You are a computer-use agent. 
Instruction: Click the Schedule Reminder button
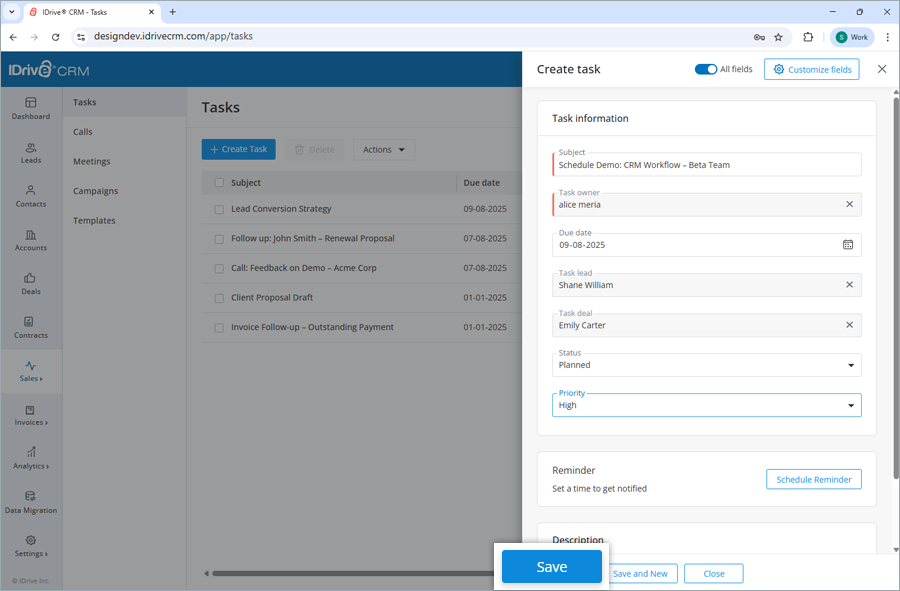coord(813,479)
